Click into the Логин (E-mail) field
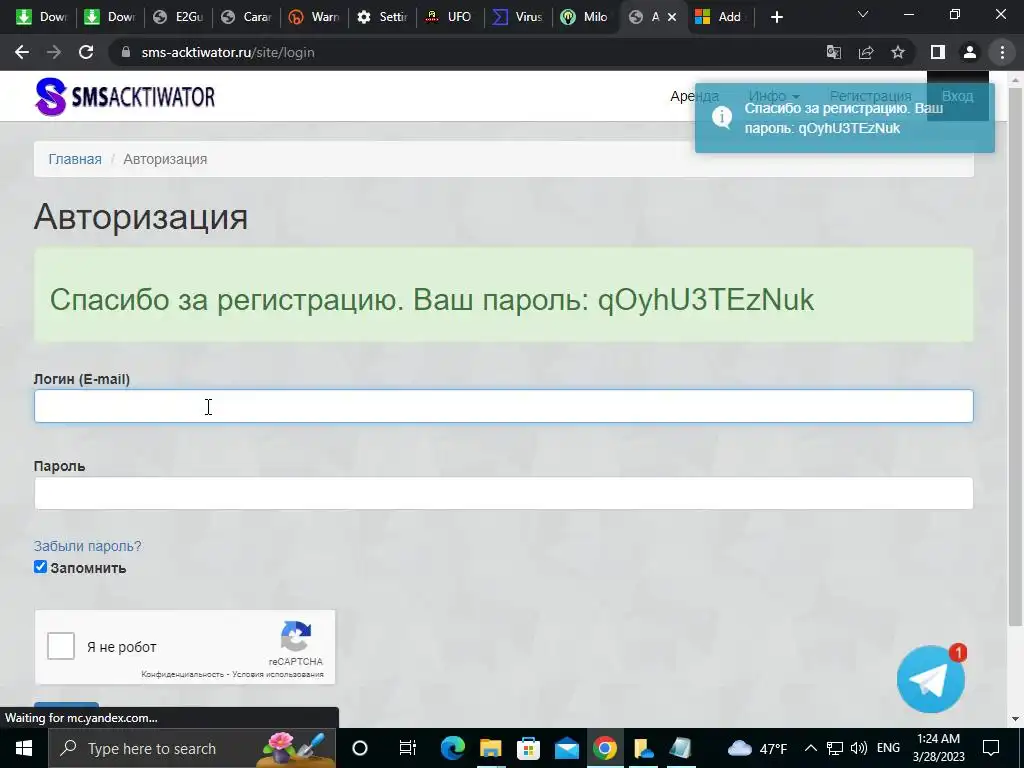The height and width of the screenshot is (768, 1024). point(504,406)
